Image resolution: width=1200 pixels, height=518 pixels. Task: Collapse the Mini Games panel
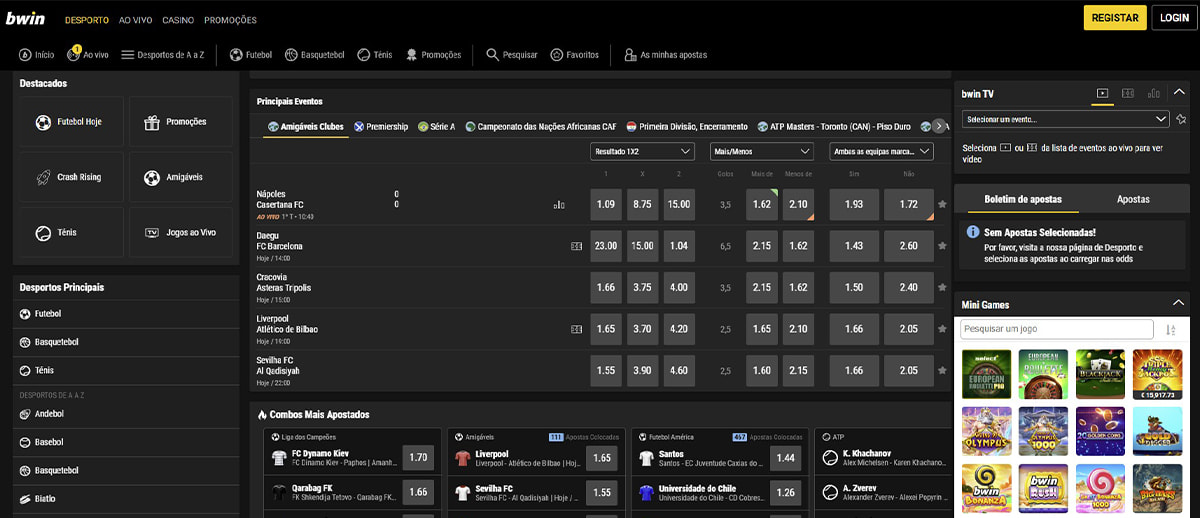pyautogui.click(x=1178, y=304)
